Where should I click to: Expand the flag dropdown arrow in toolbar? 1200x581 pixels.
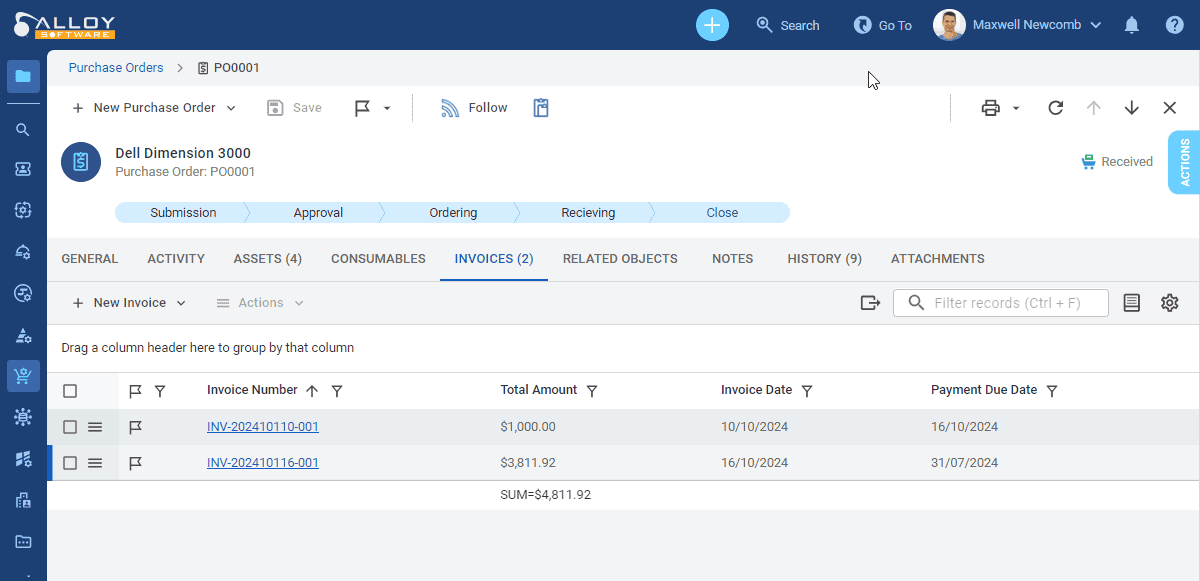click(387, 108)
